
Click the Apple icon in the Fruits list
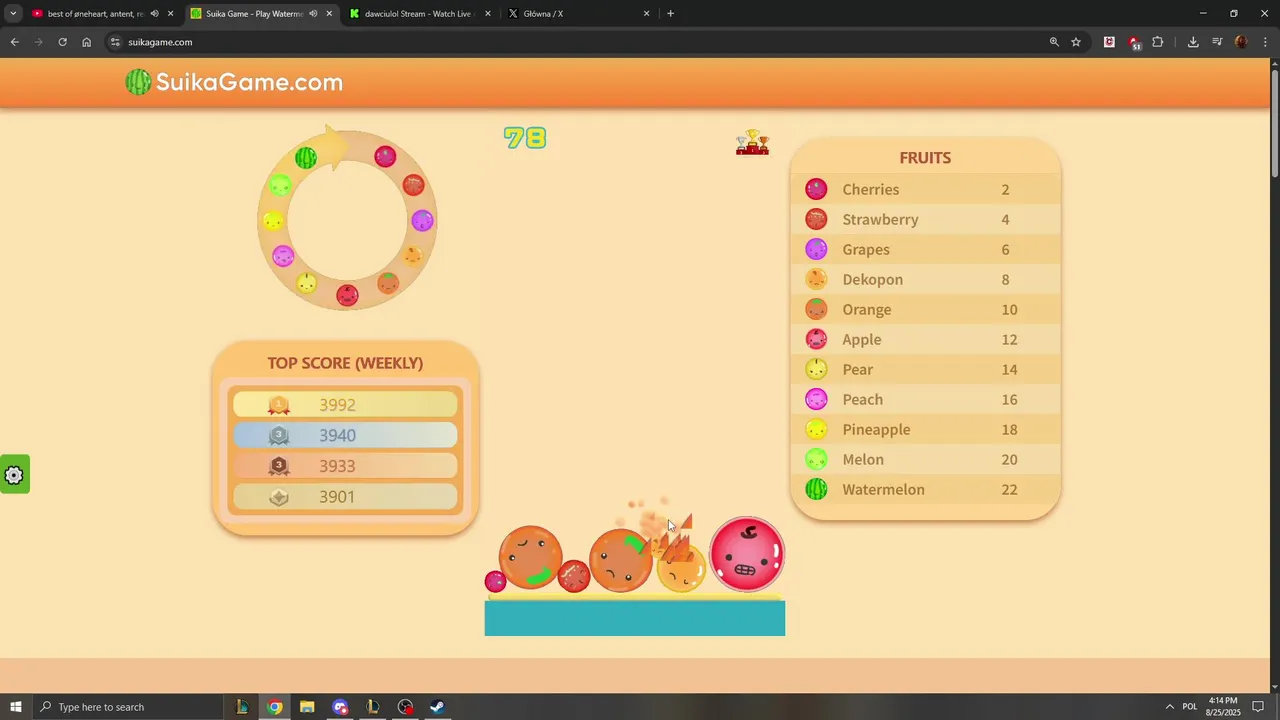pos(816,339)
